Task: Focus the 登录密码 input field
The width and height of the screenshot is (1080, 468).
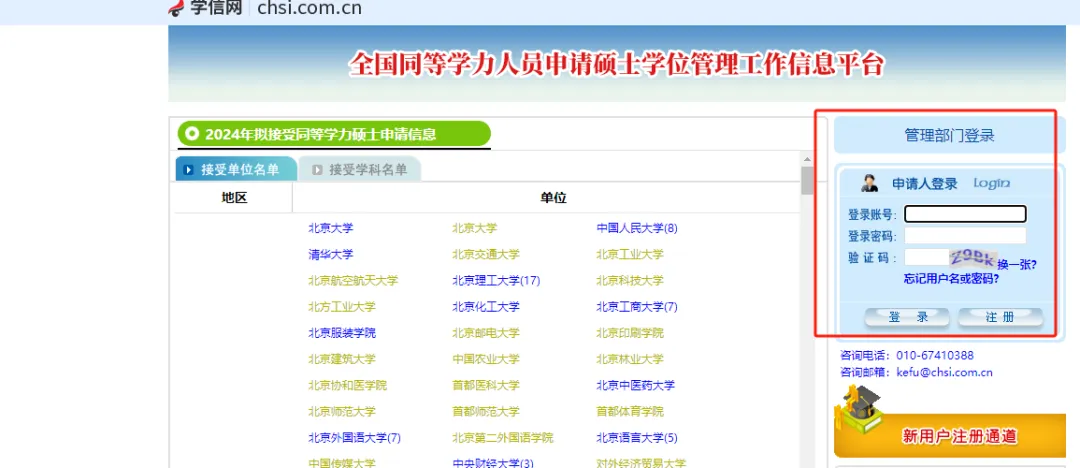Action: pos(965,236)
